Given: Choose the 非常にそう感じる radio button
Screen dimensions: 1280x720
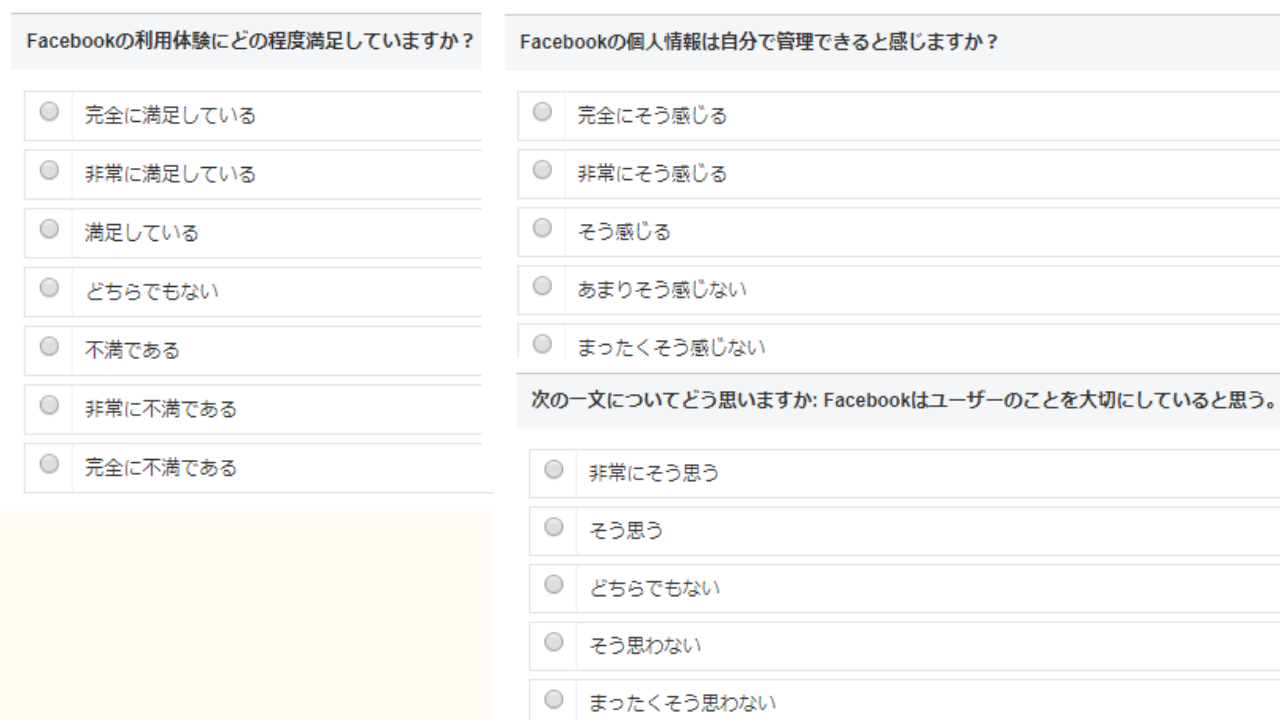Looking at the screenshot, I should (x=542, y=170).
